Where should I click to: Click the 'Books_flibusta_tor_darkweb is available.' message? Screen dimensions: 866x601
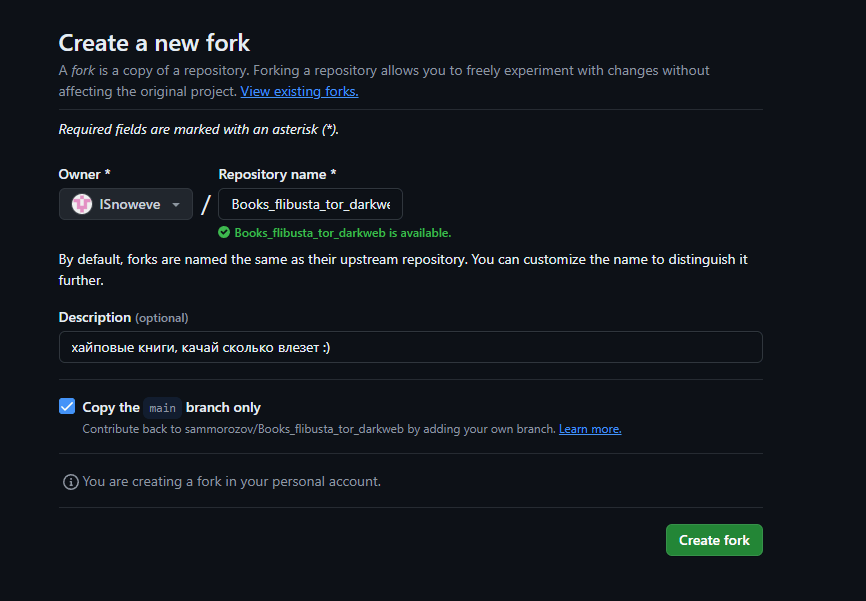342,233
